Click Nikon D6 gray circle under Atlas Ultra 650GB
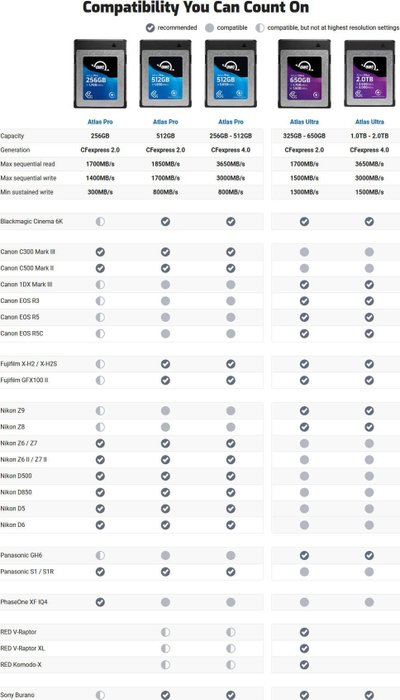The image size is (400, 700). 304,525
